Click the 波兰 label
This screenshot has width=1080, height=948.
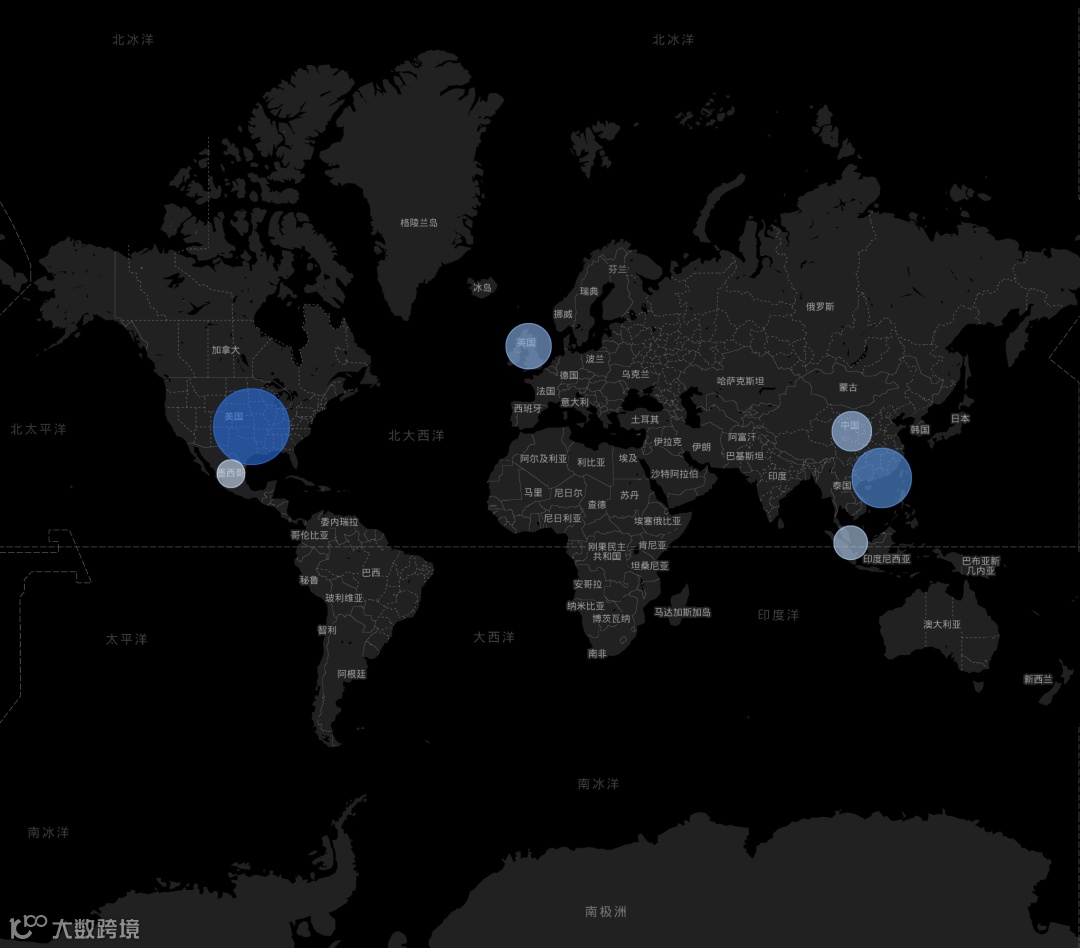(595, 359)
